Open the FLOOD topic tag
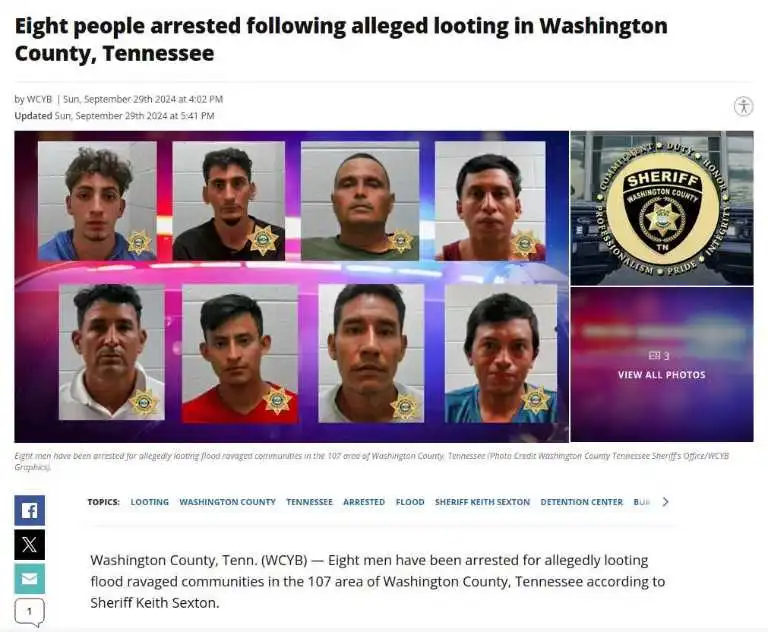 pos(410,502)
